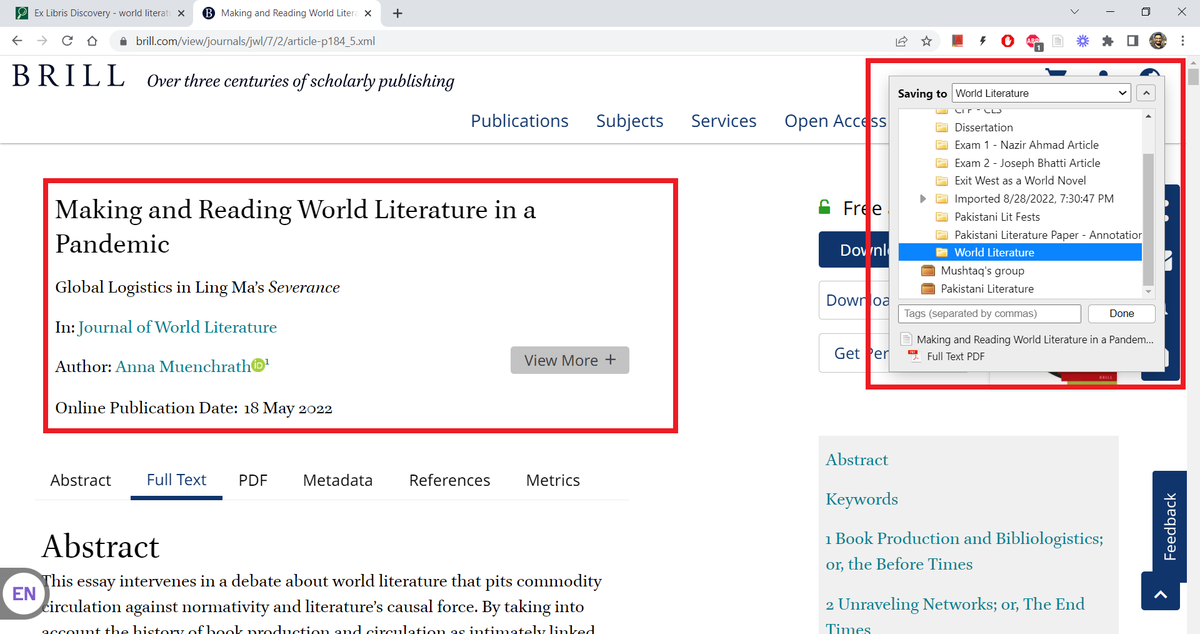This screenshot has width=1200, height=634.
Task: Click the Tags input field
Action: click(x=990, y=314)
